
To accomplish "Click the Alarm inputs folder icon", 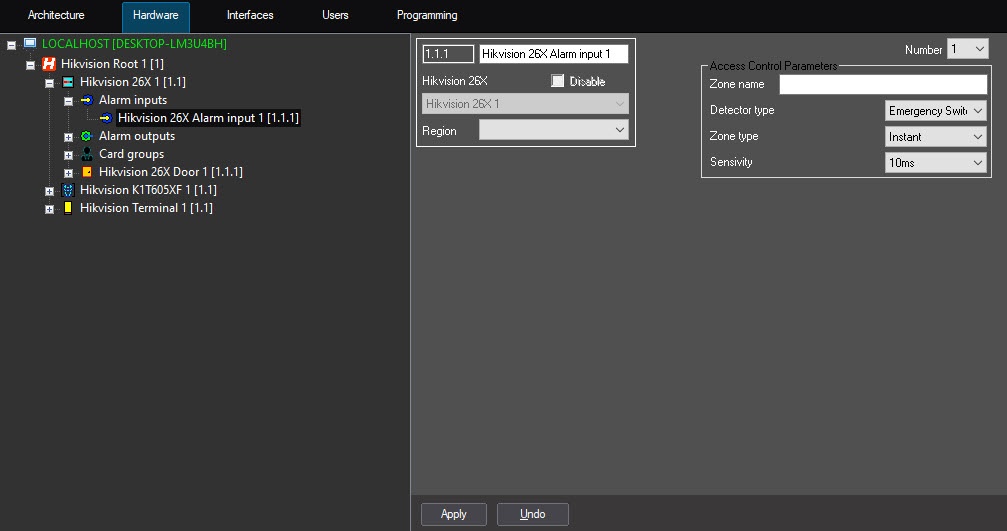I will (x=87, y=100).
